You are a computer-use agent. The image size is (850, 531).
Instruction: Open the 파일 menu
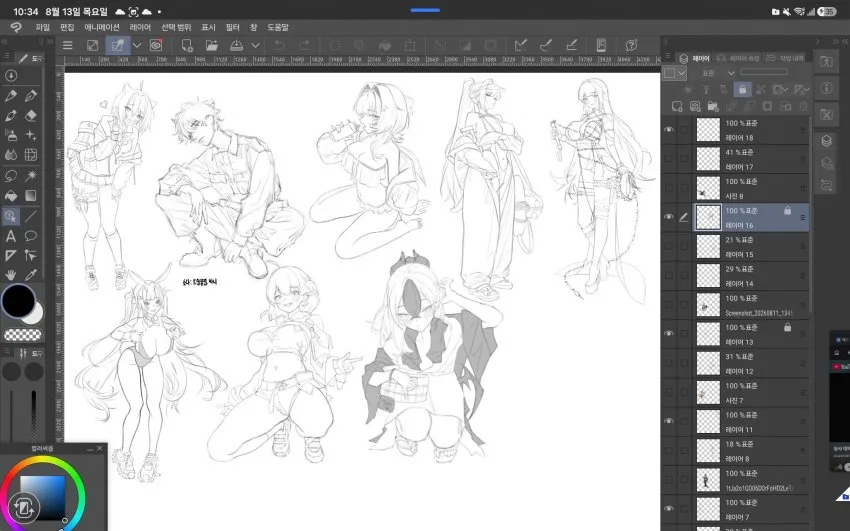click(42, 27)
